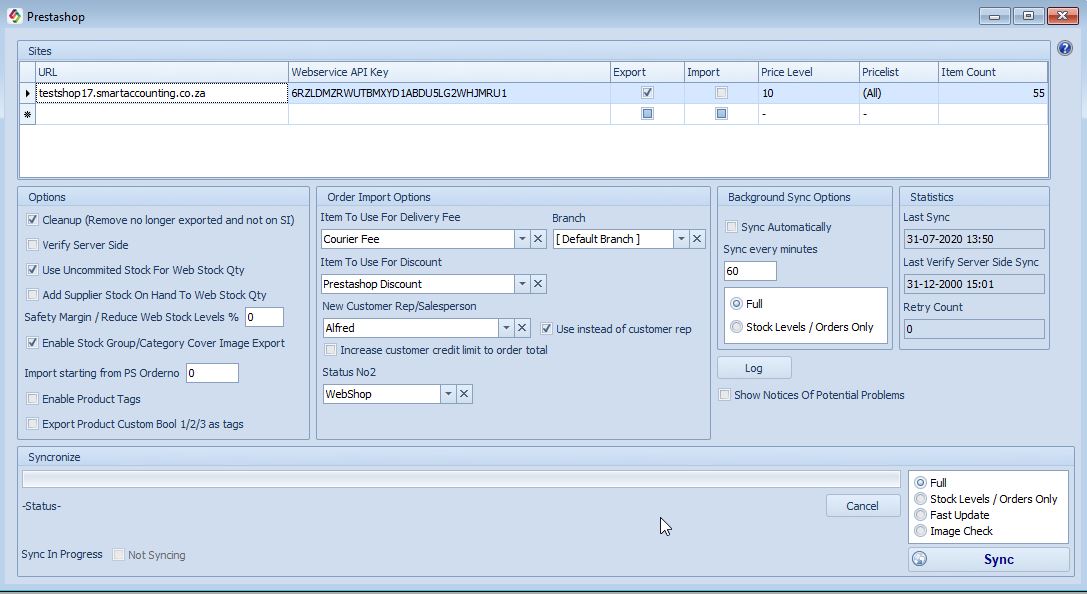Open the help icon beside Sites panel
This screenshot has width=1087, height=594.
pyautogui.click(x=1065, y=48)
